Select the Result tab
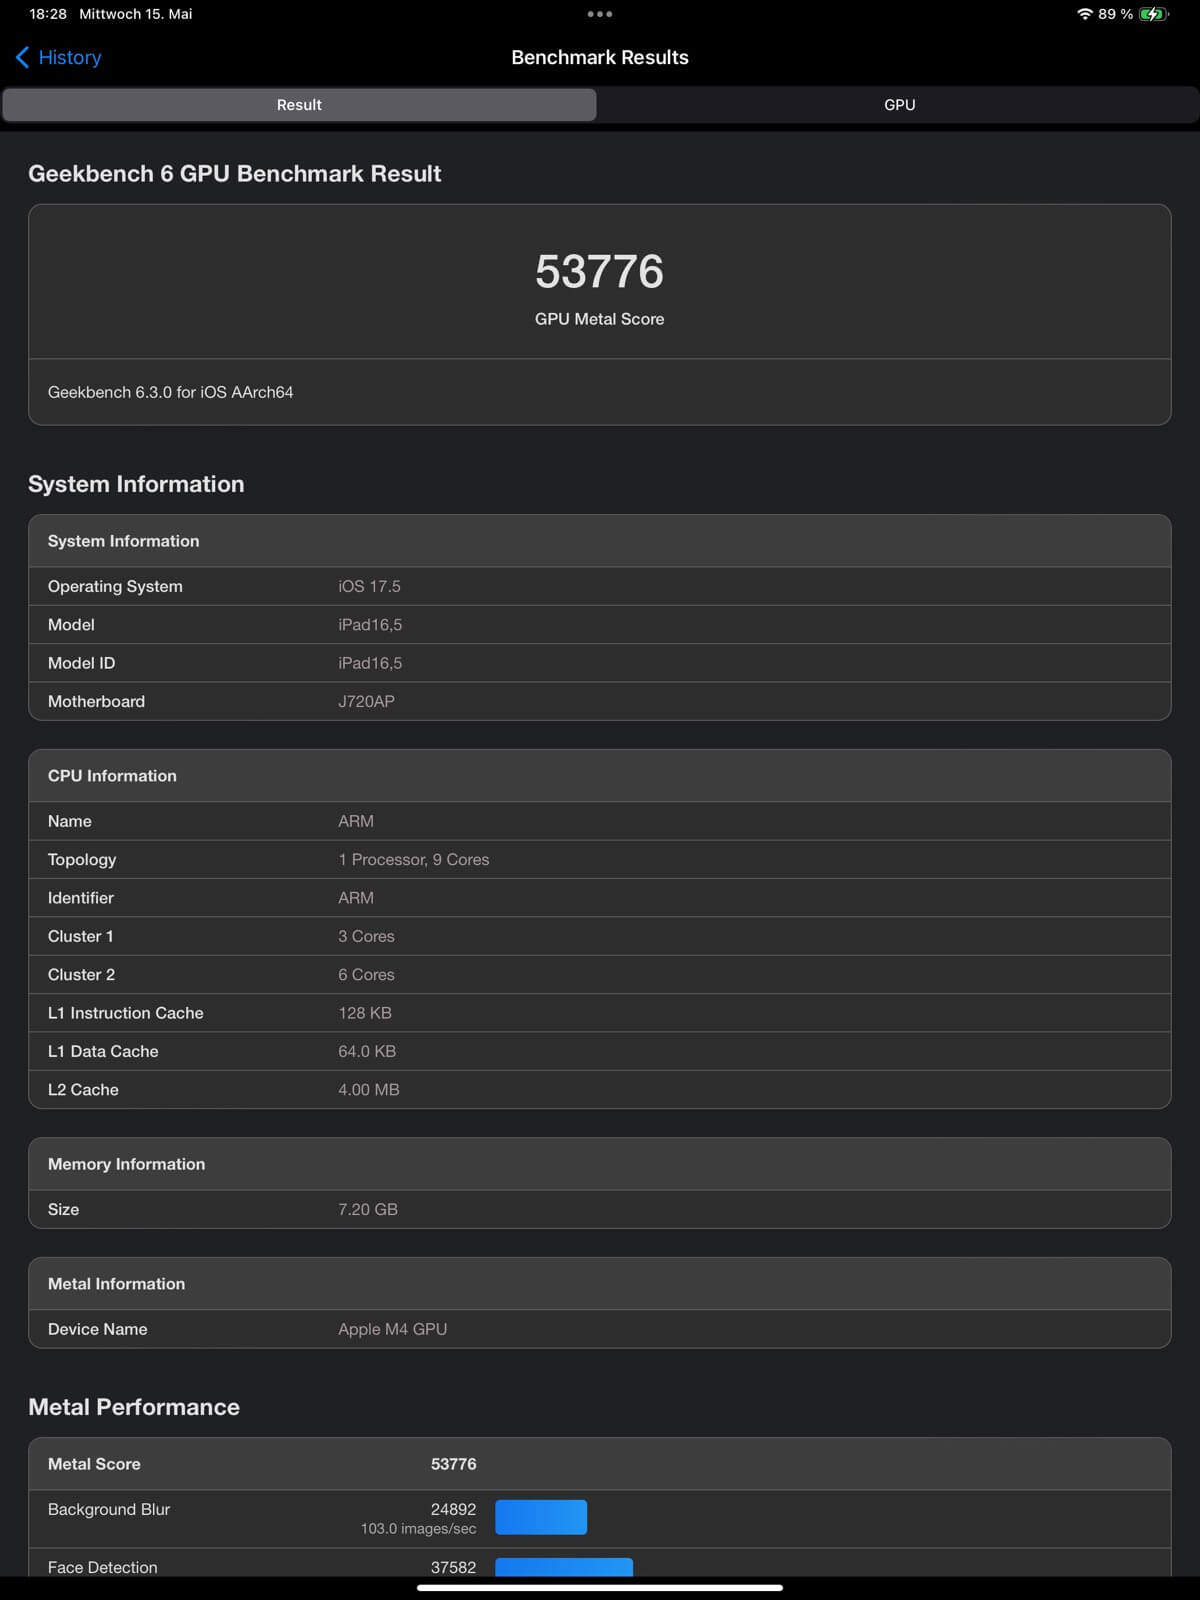The height and width of the screenshot is (1600, 1200). (x=299, y=105)
